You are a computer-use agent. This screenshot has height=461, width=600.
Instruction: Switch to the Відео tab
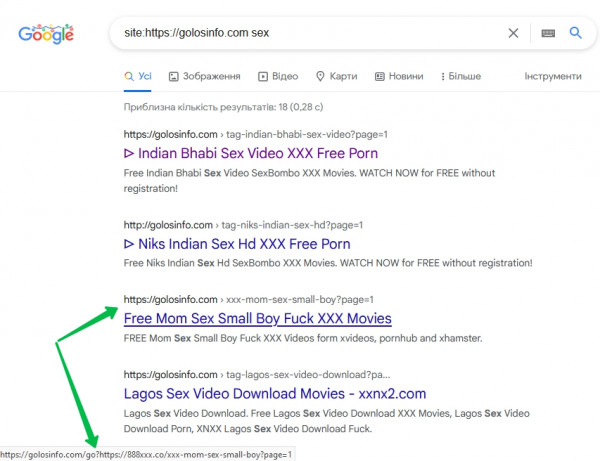pos(278,76)
